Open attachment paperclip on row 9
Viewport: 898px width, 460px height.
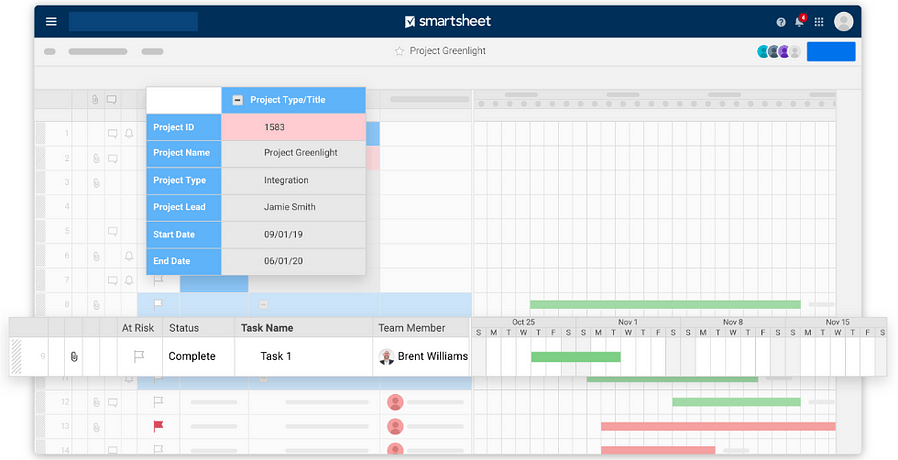[74, 356]
